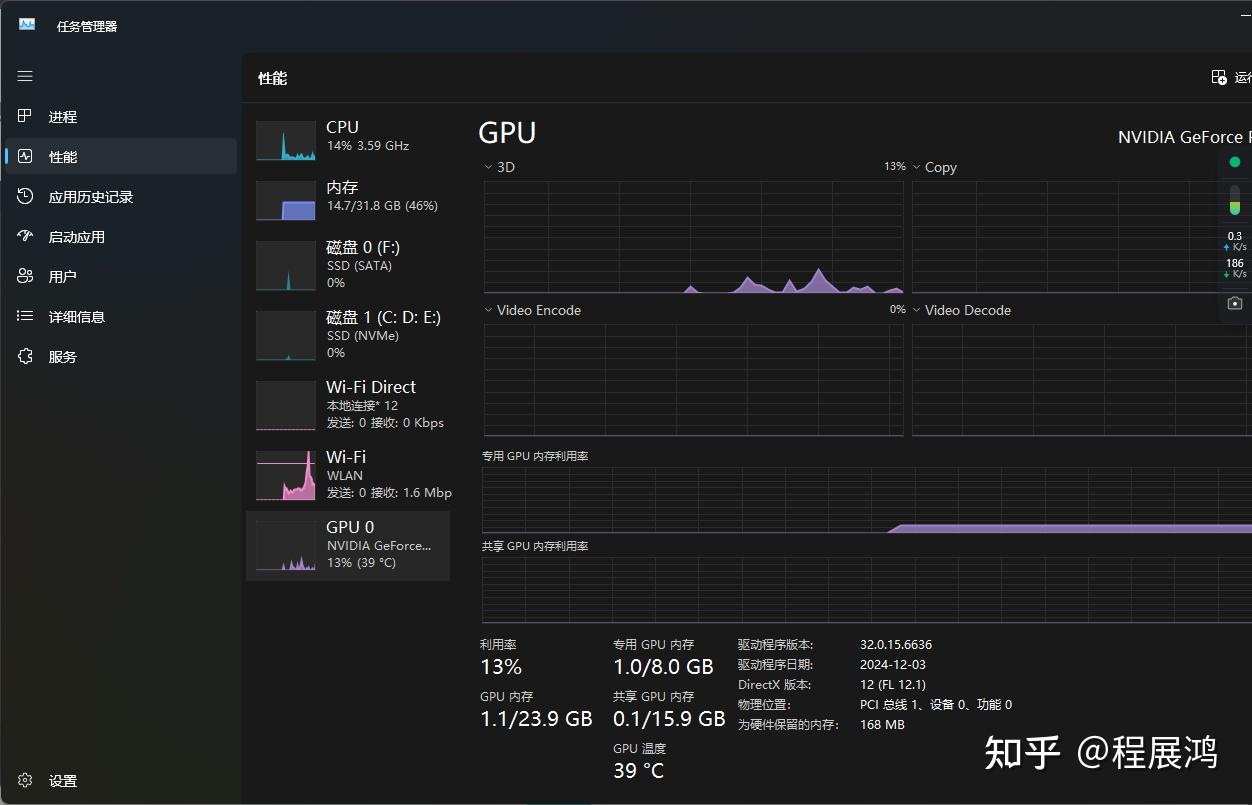Image resolution: width=1252 pixels, height=805 pixels.
Task: Select 磁盘 1 (C: D: E:) entry
Action: 348,335
